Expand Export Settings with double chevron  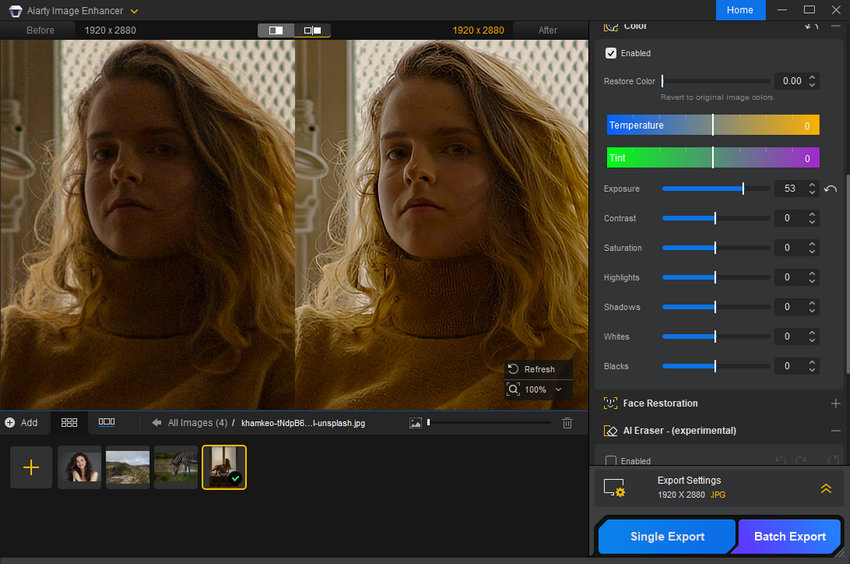[826, 488]
